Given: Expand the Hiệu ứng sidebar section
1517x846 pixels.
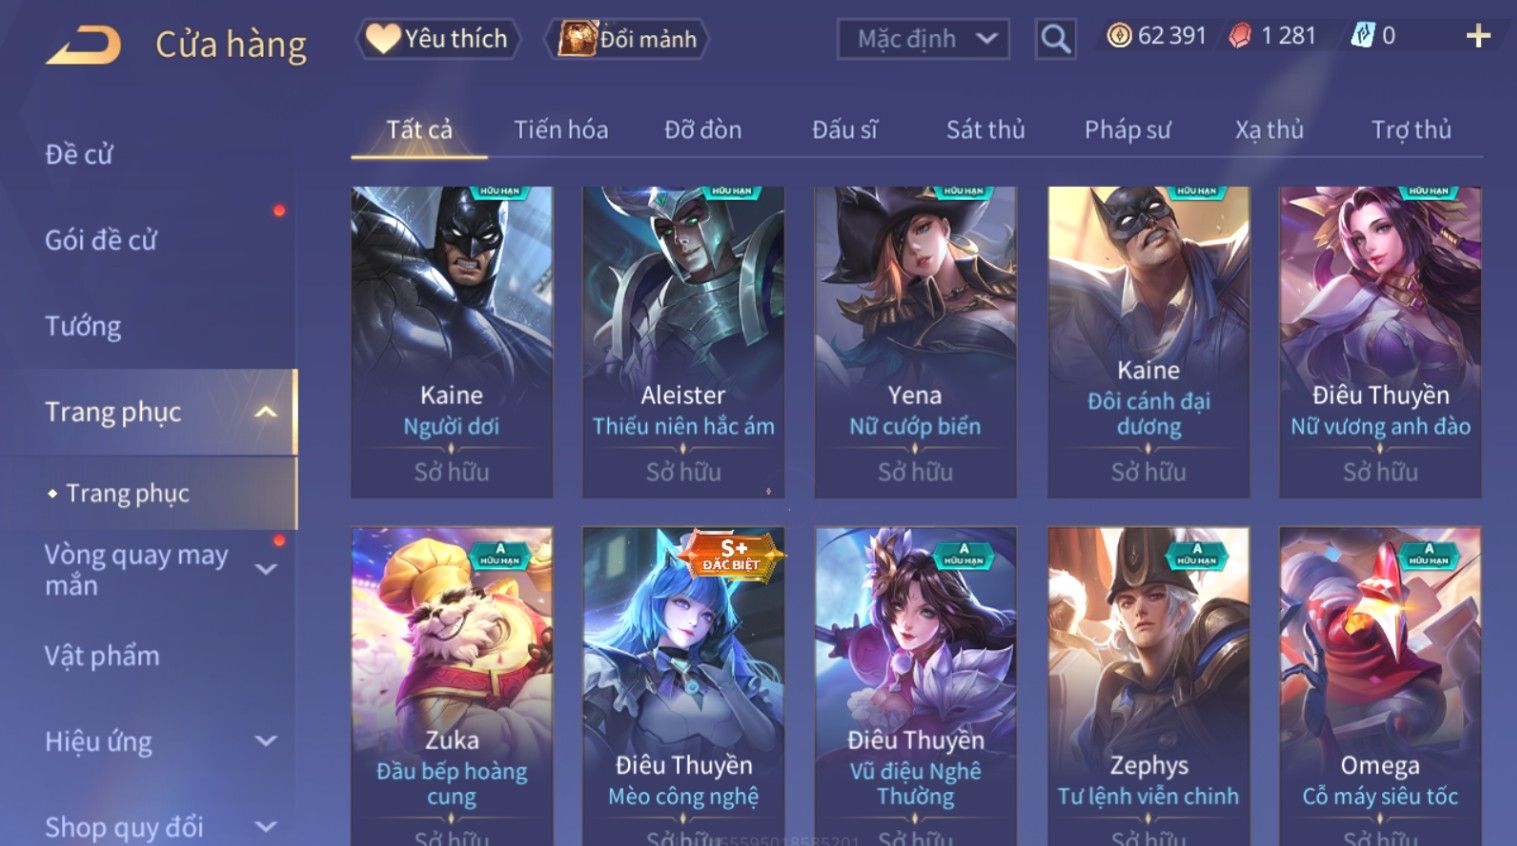Looking at the screenshot, I should click(x=266, y=741).
